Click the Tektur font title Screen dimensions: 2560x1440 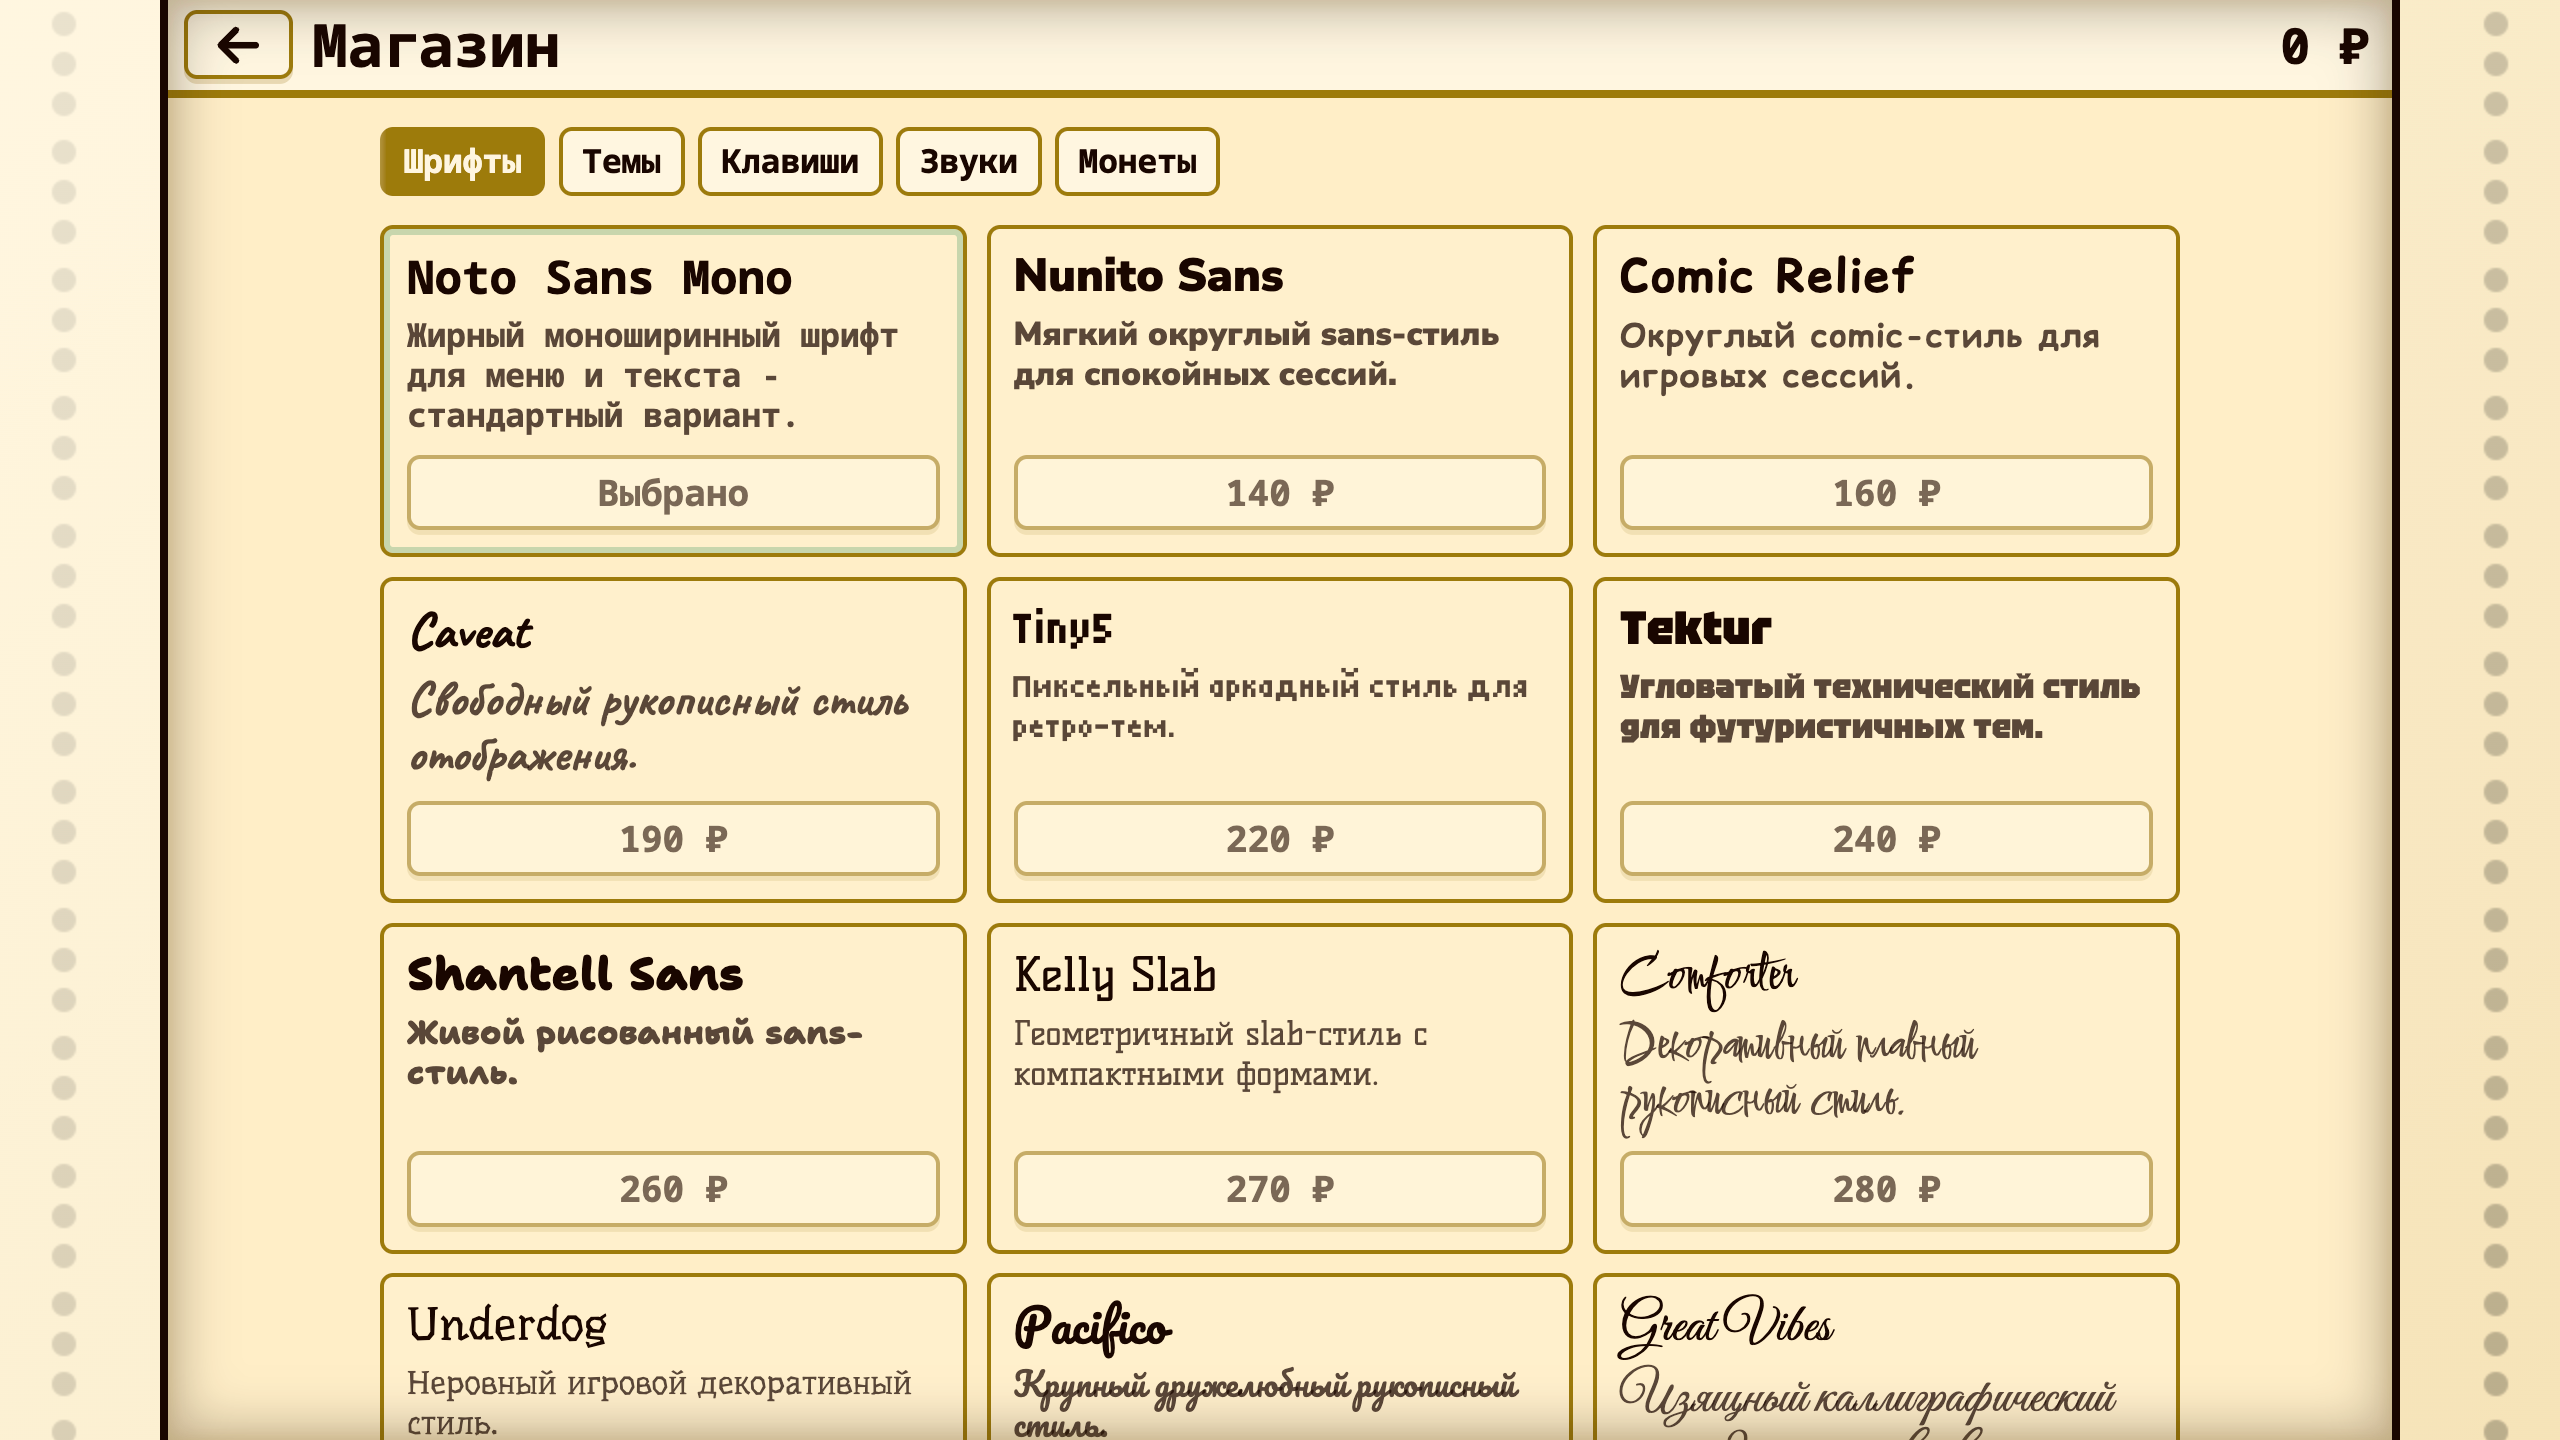pyautogui.click(x=1695, y=628)
